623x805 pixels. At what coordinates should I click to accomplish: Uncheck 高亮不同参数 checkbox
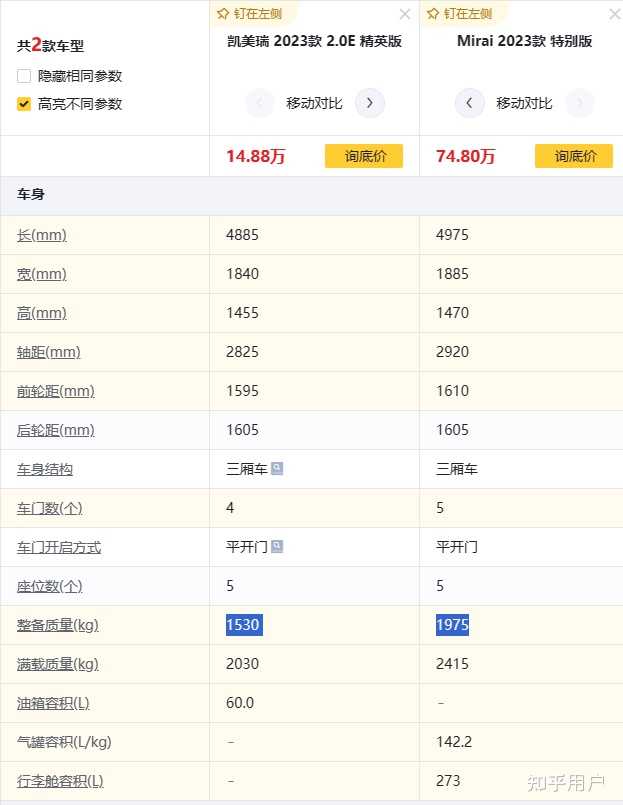click(24, 104)
